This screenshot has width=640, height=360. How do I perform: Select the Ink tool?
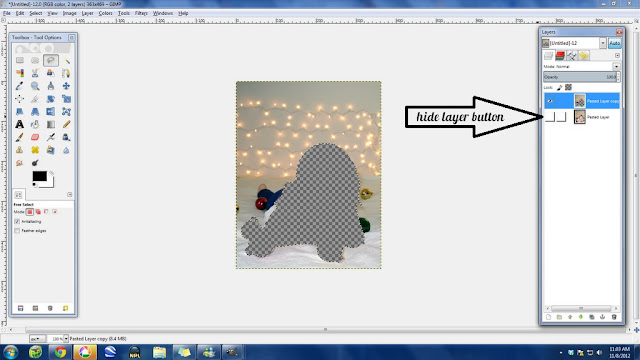coord(66,137)
